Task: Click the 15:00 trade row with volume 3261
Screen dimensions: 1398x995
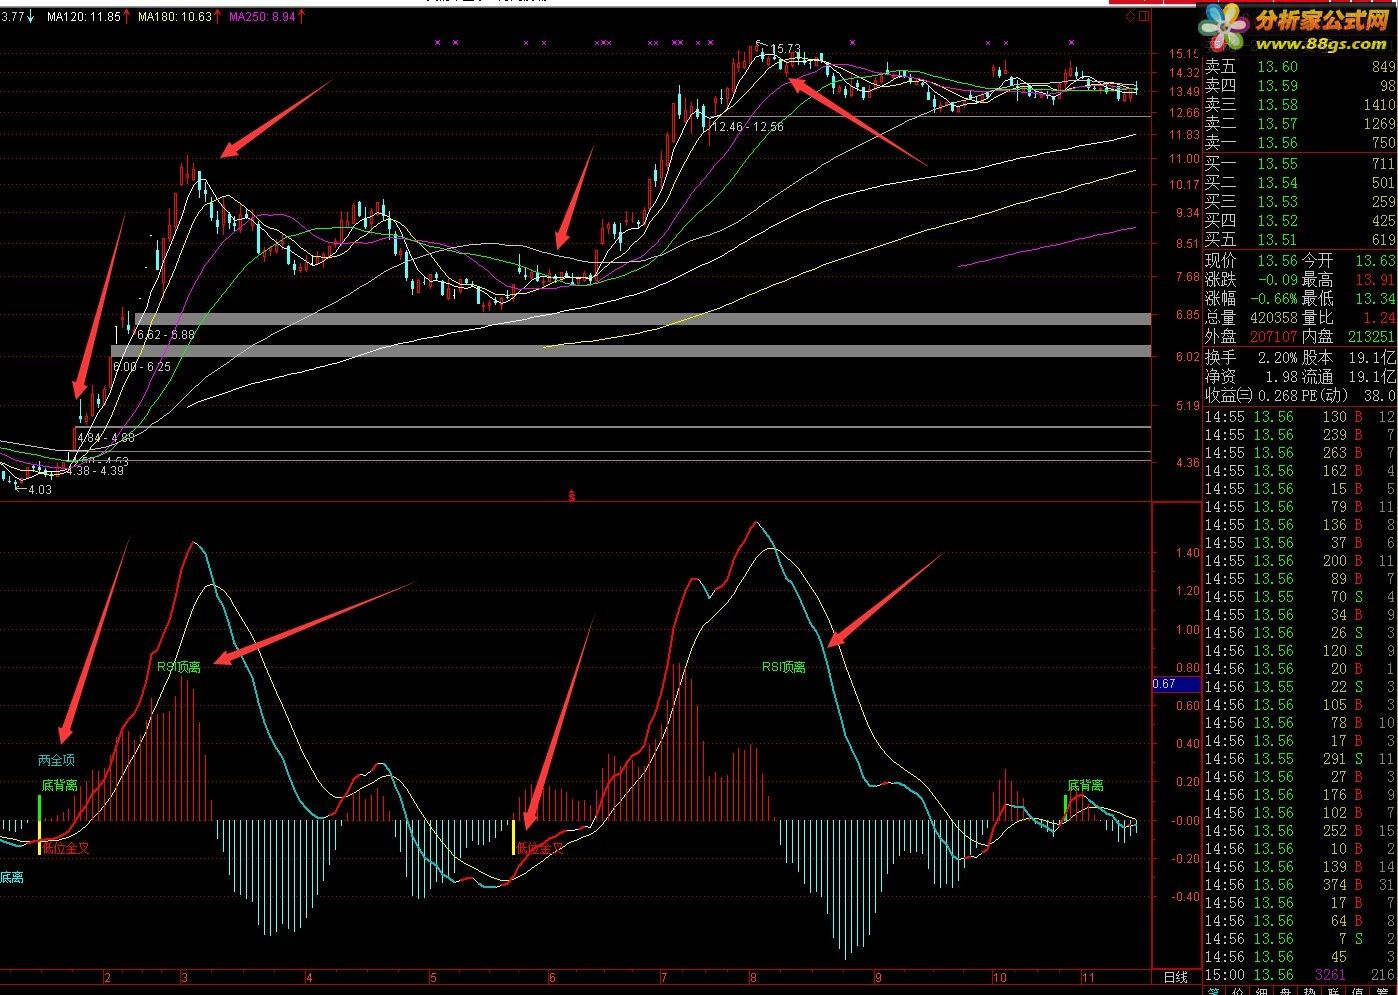Action: tap(1300, 975)
